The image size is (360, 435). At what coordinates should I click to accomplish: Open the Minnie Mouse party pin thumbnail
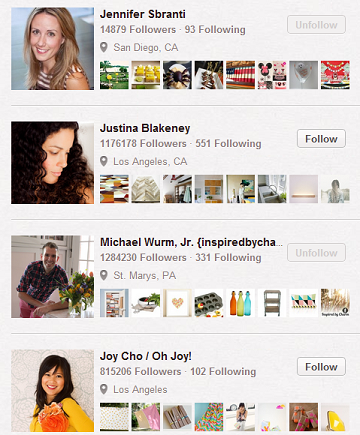272,75
